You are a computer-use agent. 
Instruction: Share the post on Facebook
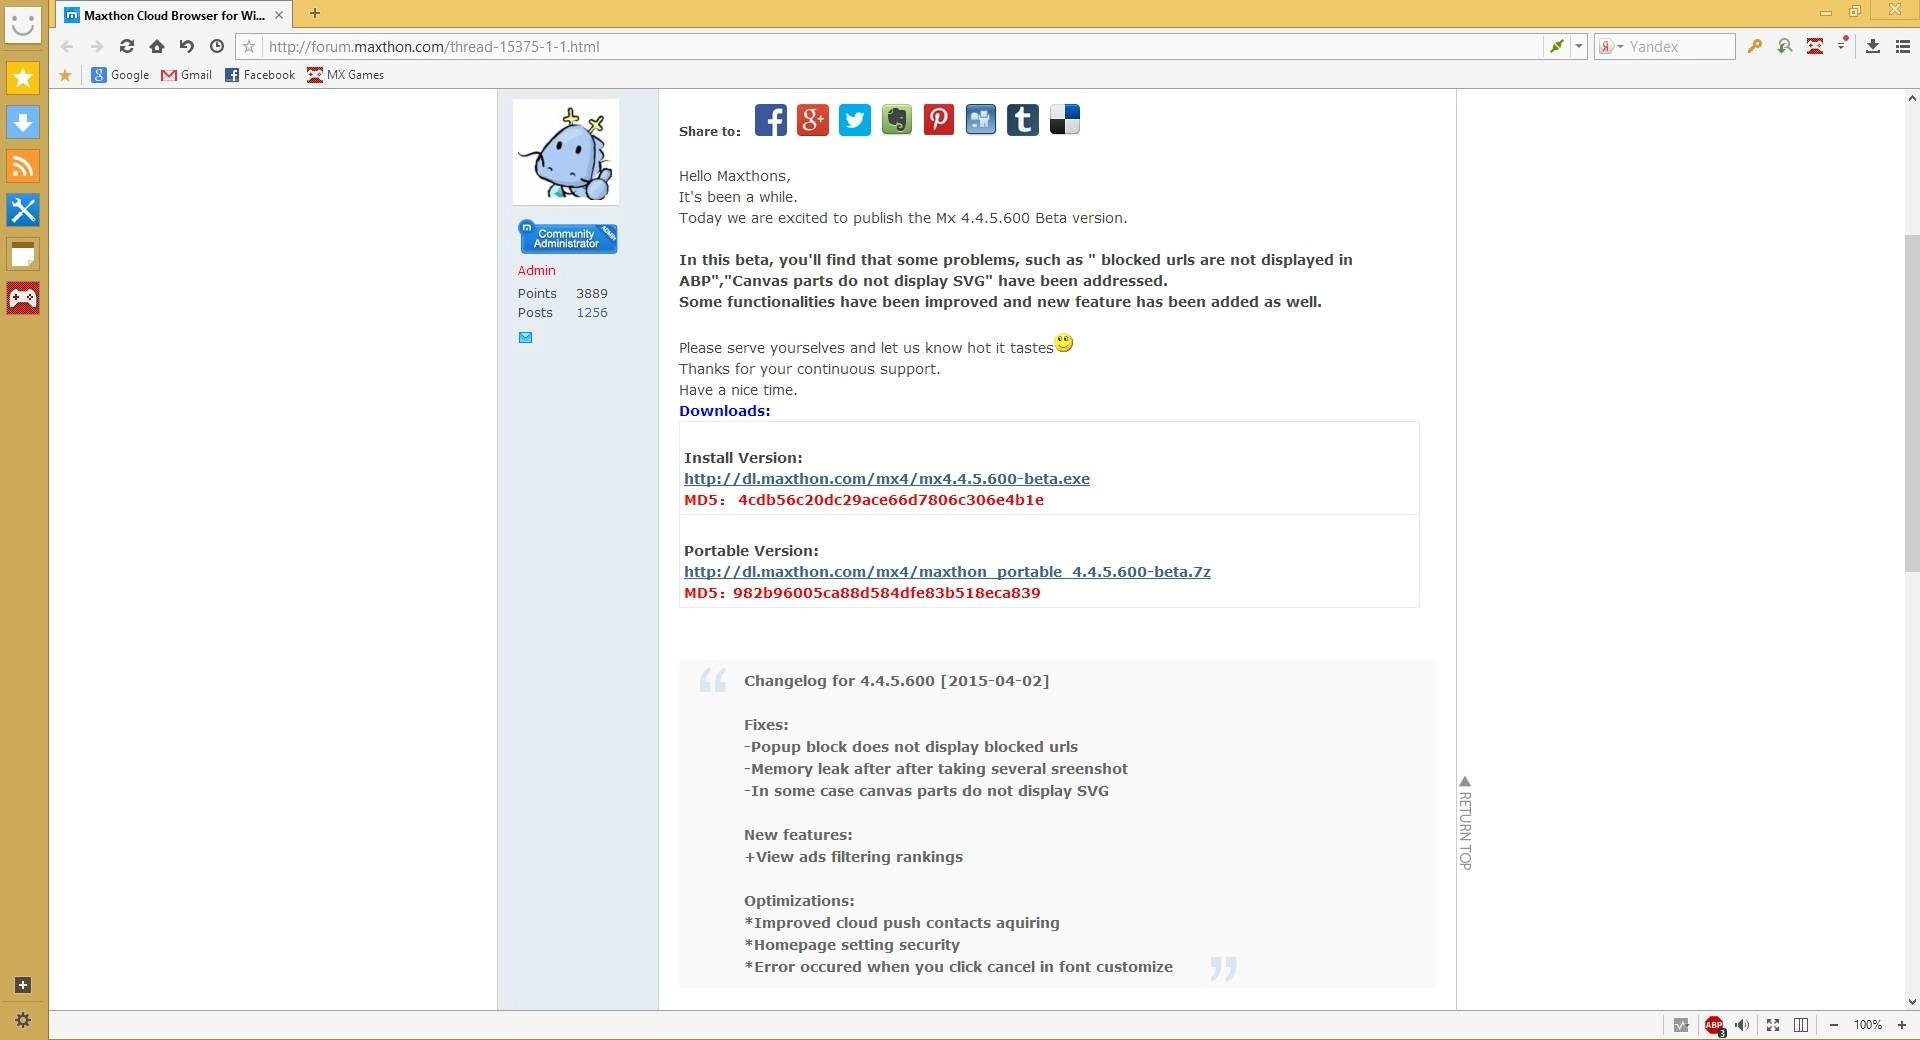tap(771, 120)
